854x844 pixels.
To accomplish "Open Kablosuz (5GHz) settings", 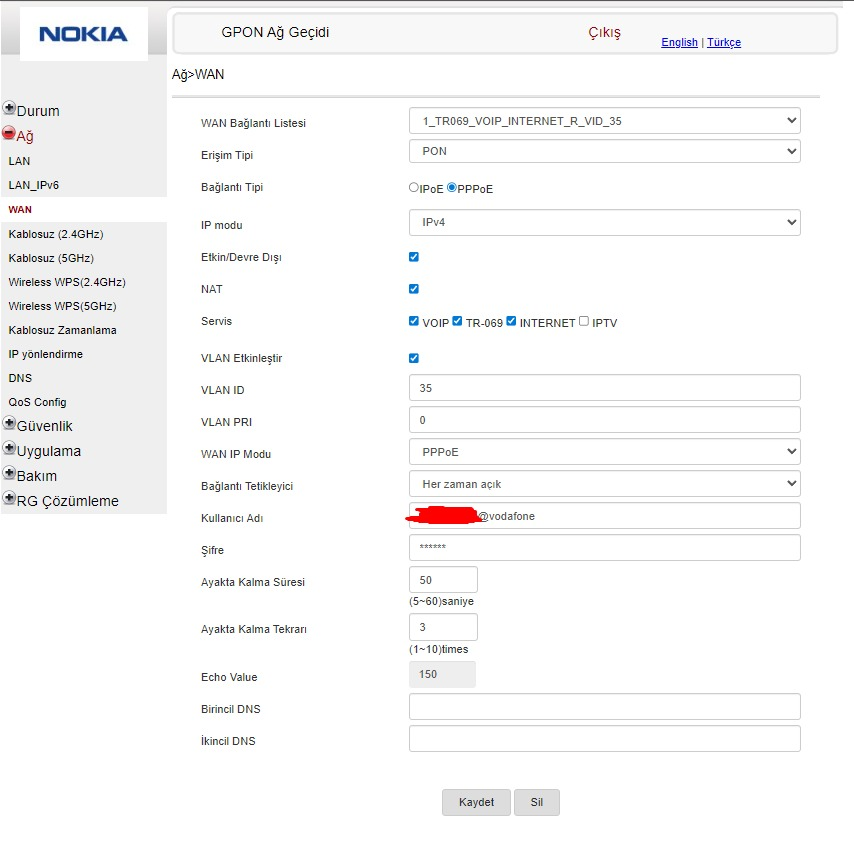I will click(x=51, y=258).
